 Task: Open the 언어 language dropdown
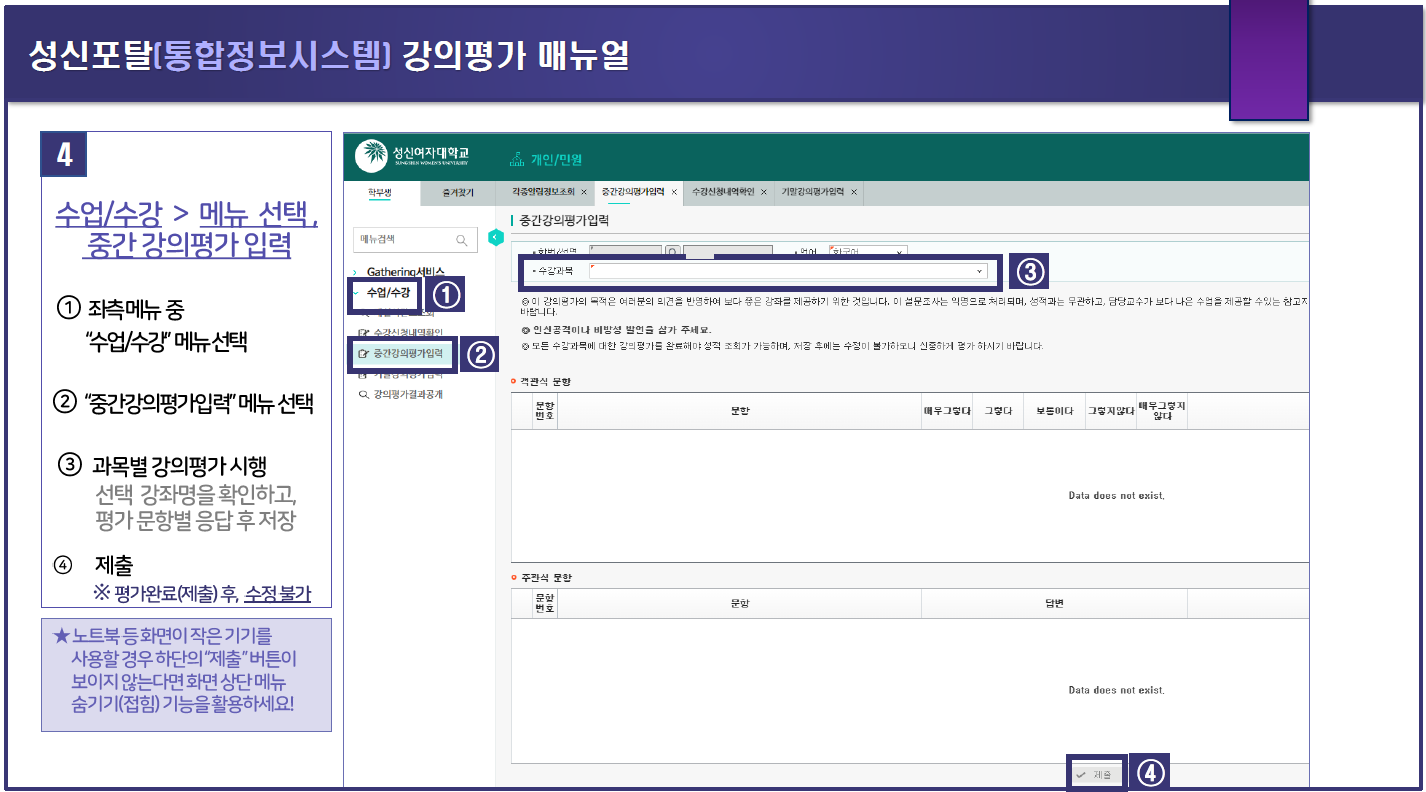click(x=899, y=252)
